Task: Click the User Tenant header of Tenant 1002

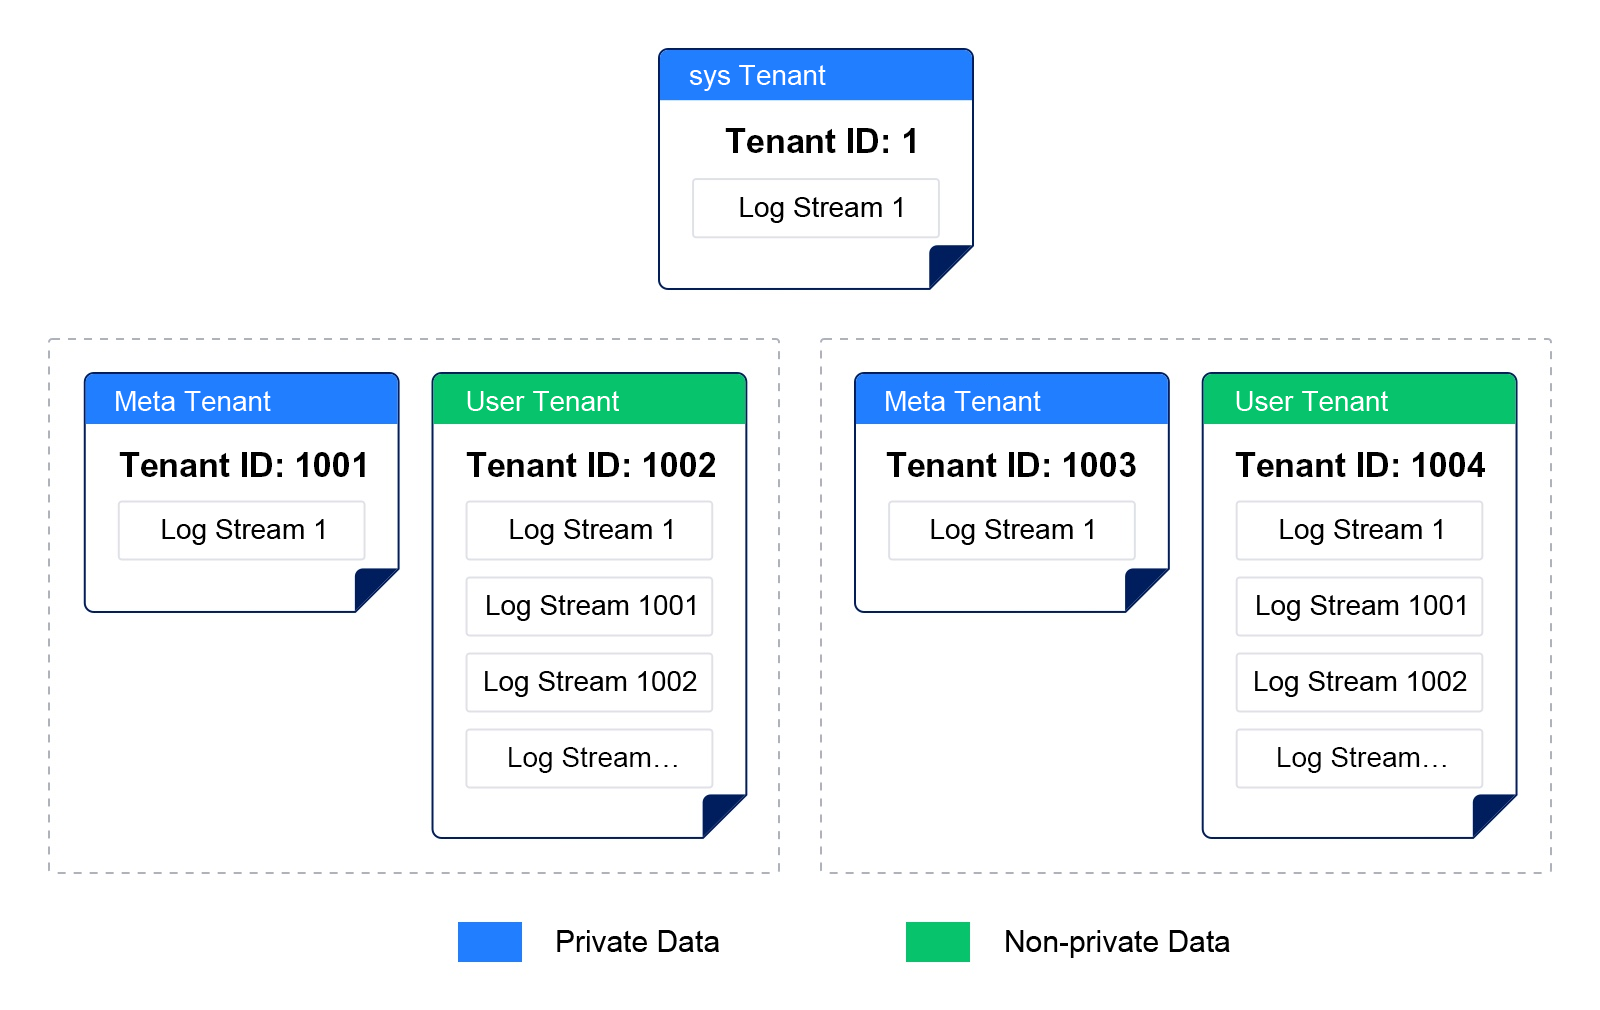Action: pos(590,400)
